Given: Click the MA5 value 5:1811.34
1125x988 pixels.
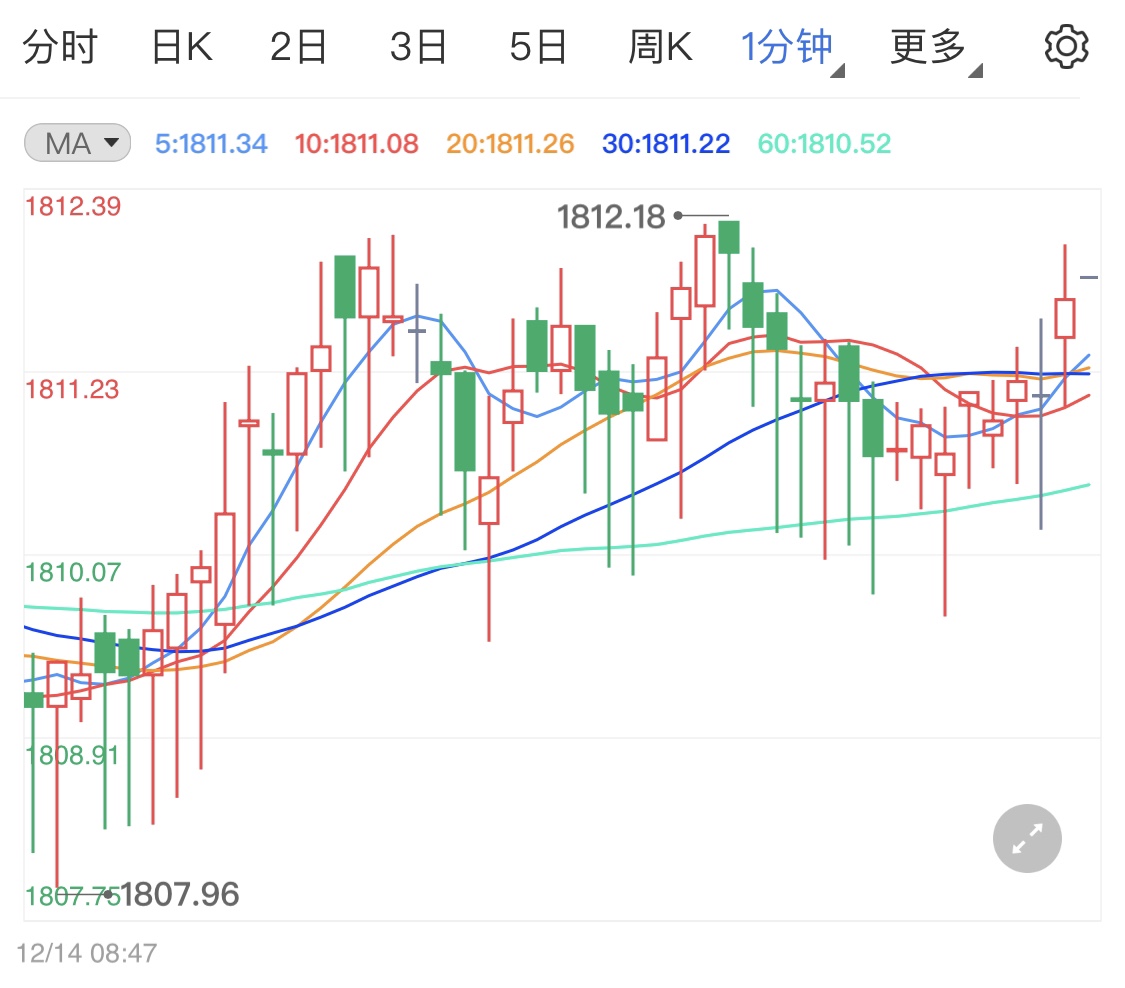Looking at the screenshot, I should point(211,144).
